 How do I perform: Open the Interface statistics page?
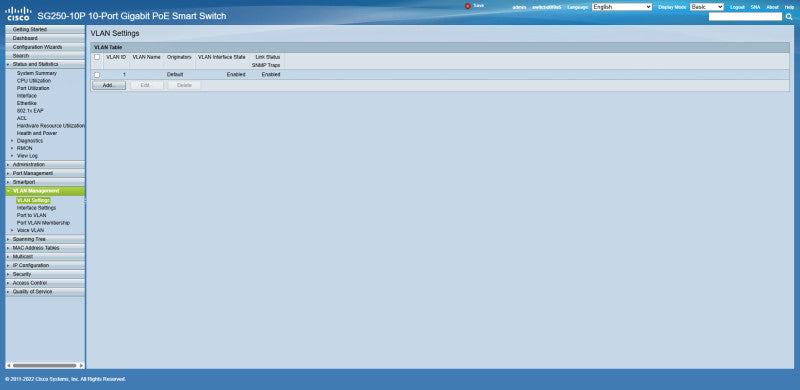click(x=27, y=95)
